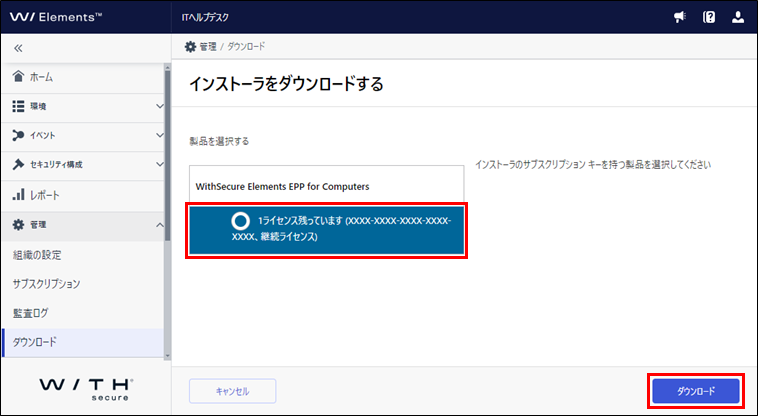Click the 環境 list icon

18,106
